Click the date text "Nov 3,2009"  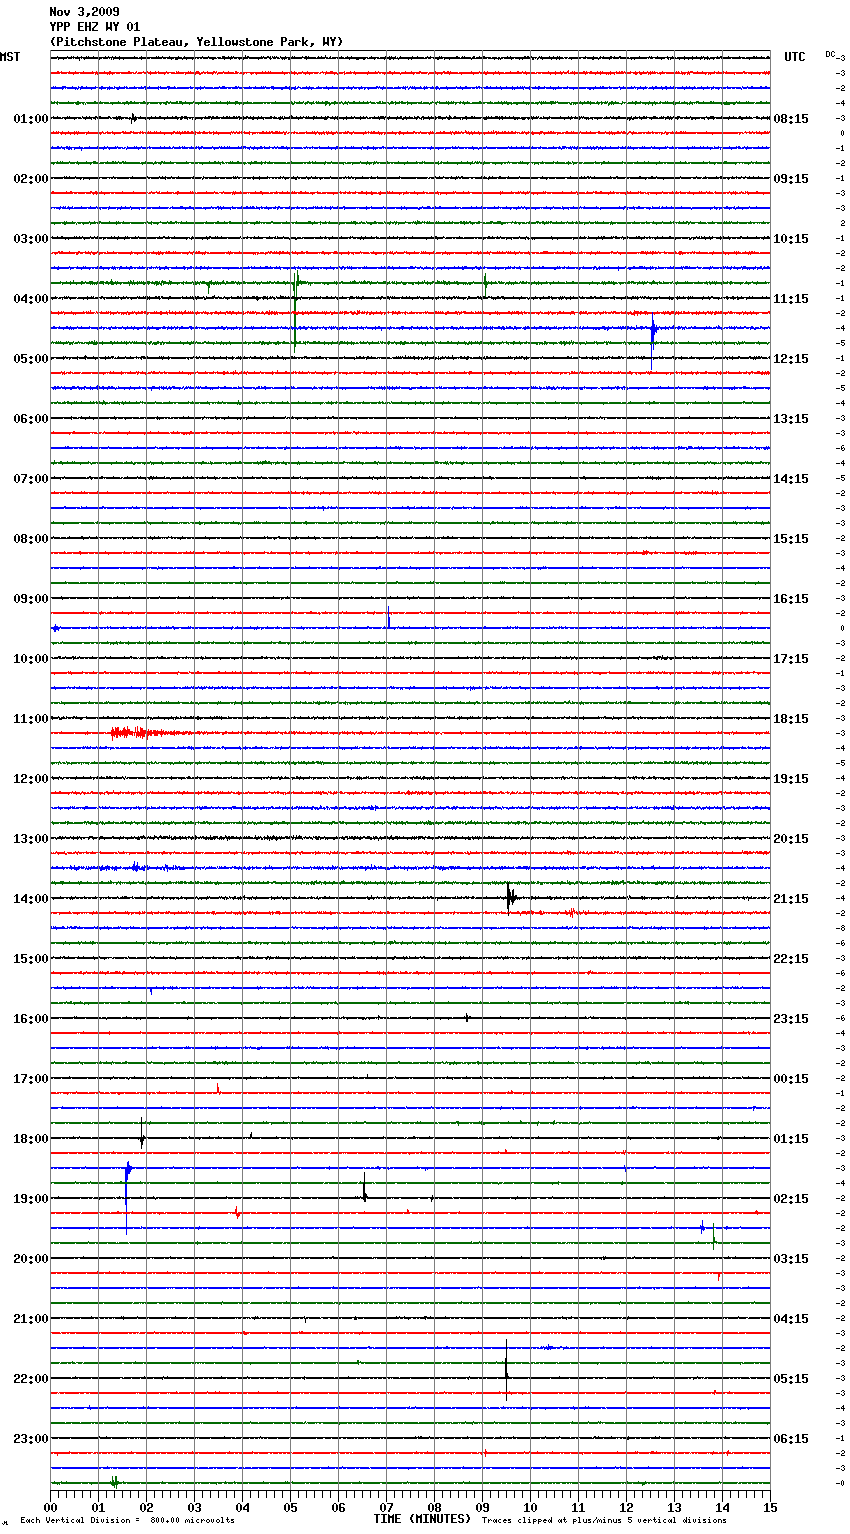pos(84,12)
